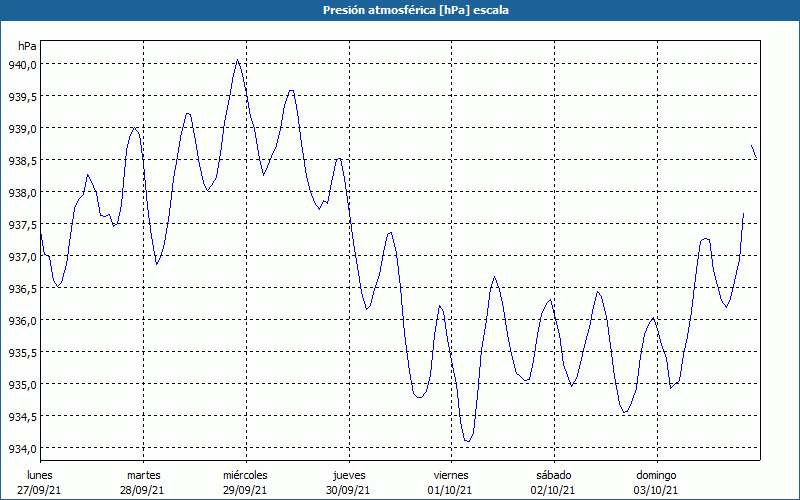Click the 940,0 y-axis value
This screenshot has width=800, height=500.
point(22,65)
